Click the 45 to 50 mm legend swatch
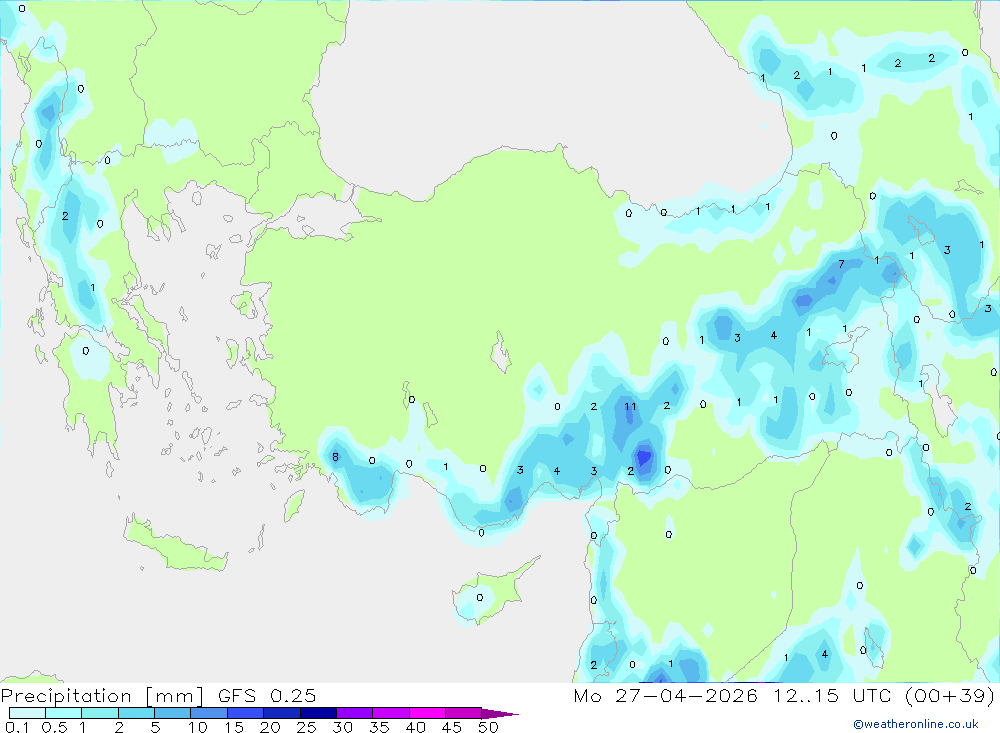Viewport: 1000px width, 733px height. [463, 713]
